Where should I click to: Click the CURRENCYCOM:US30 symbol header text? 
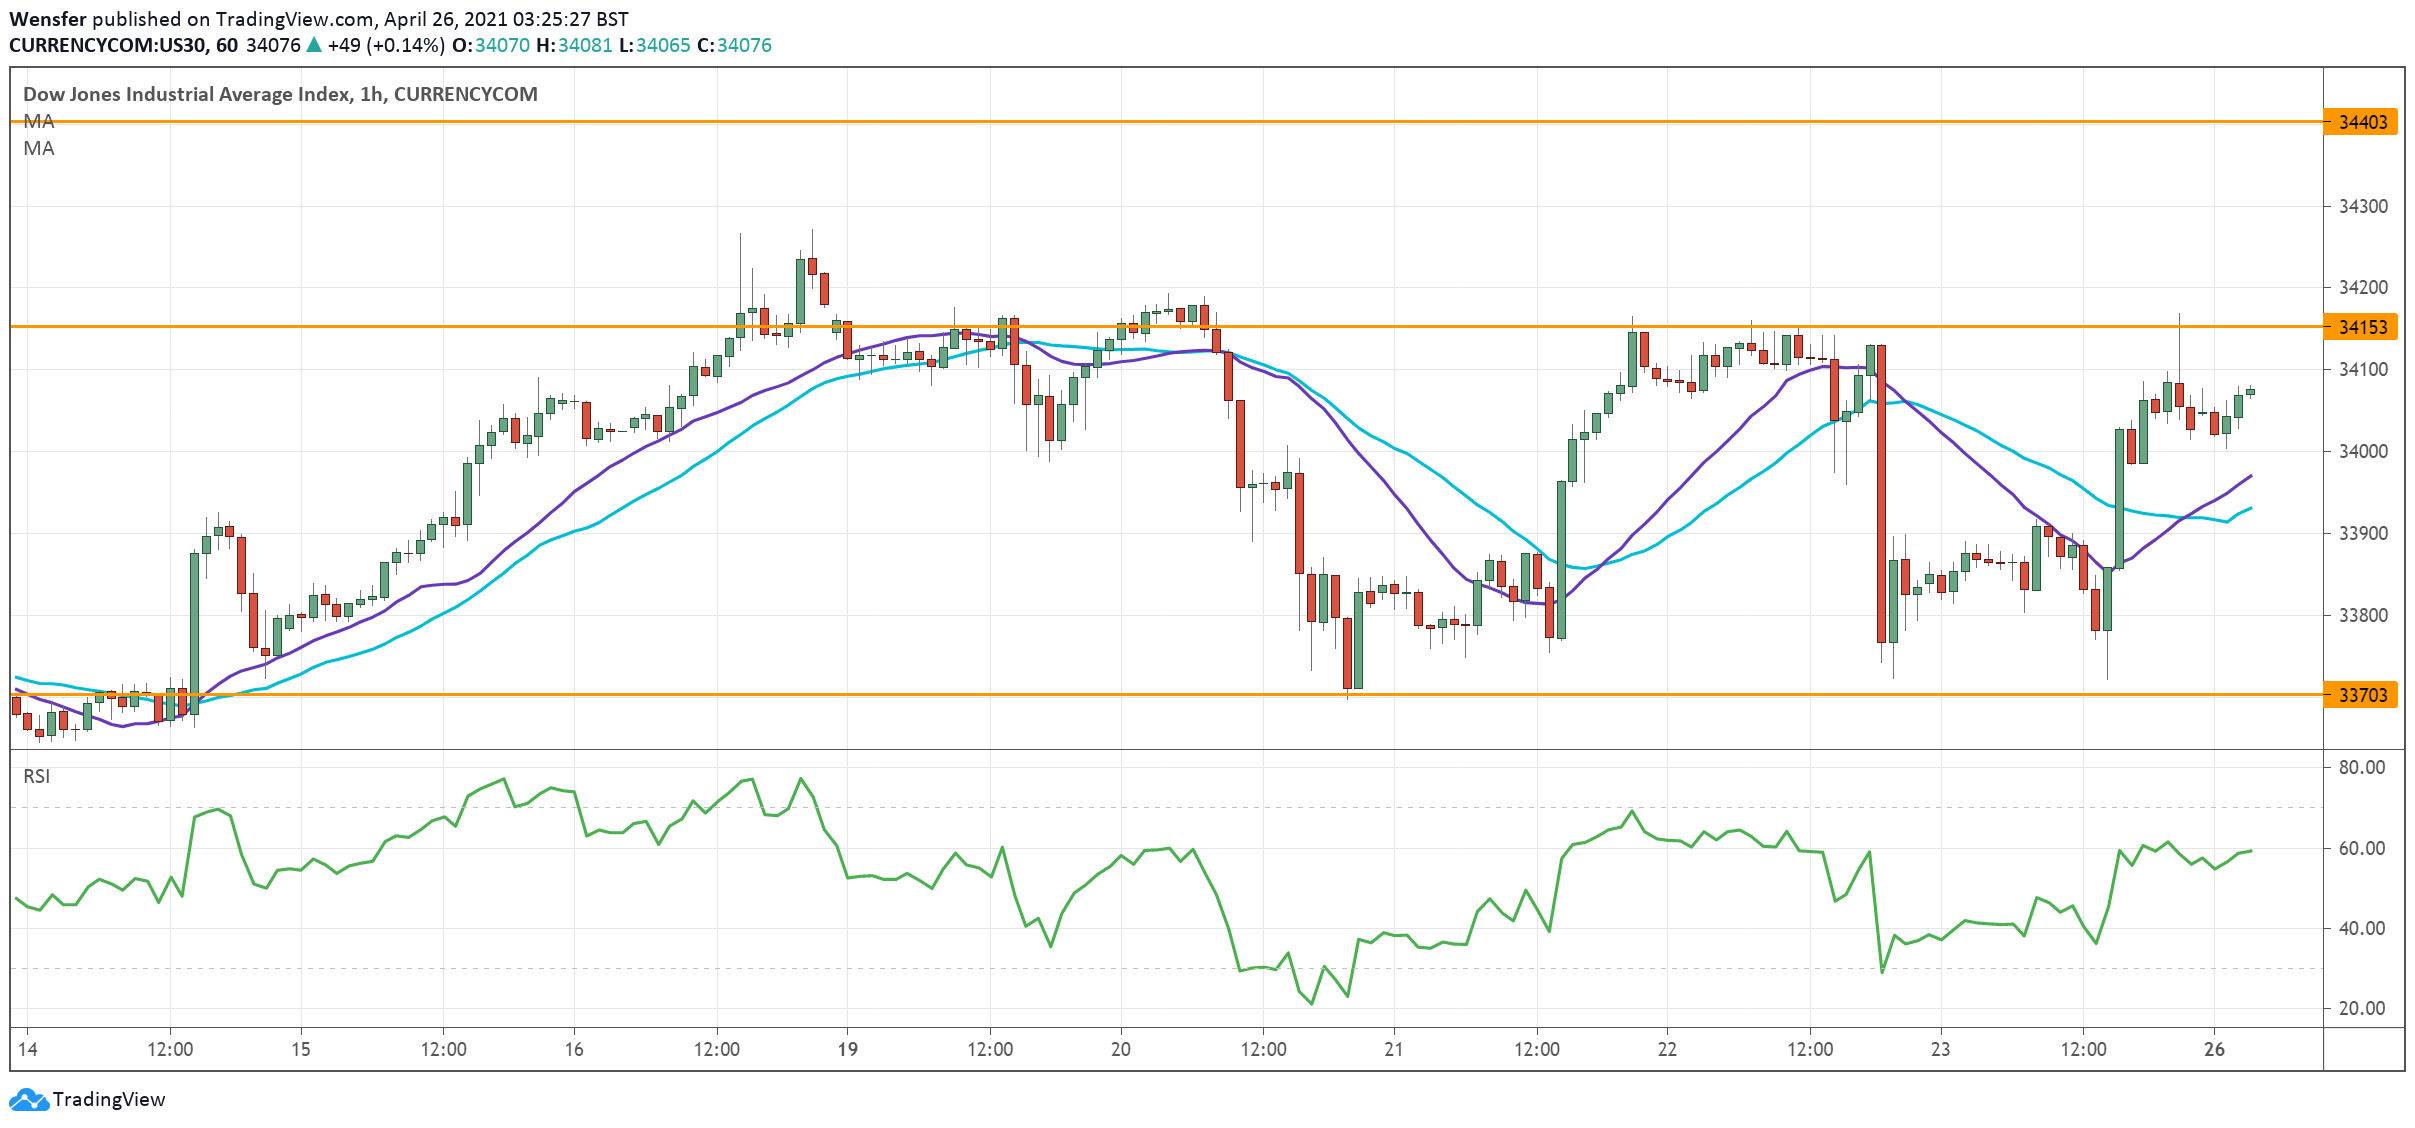108,45
